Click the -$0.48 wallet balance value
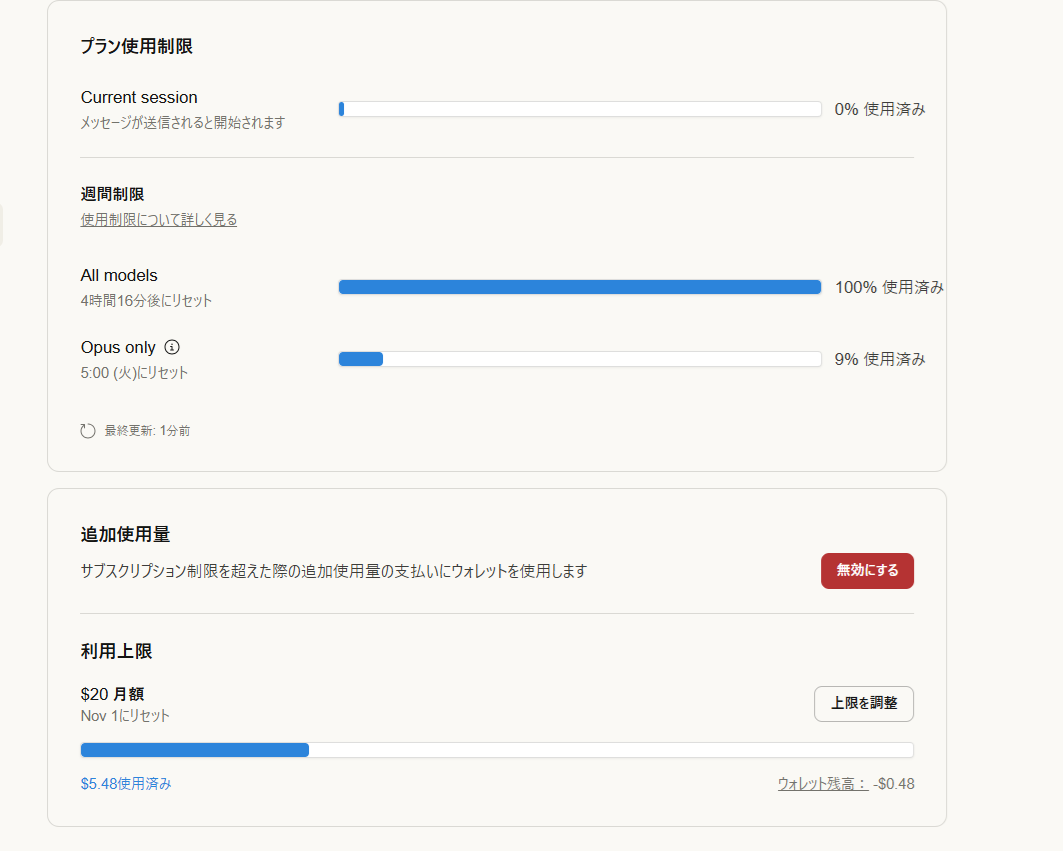The image size is (1063, 851). 893,784
